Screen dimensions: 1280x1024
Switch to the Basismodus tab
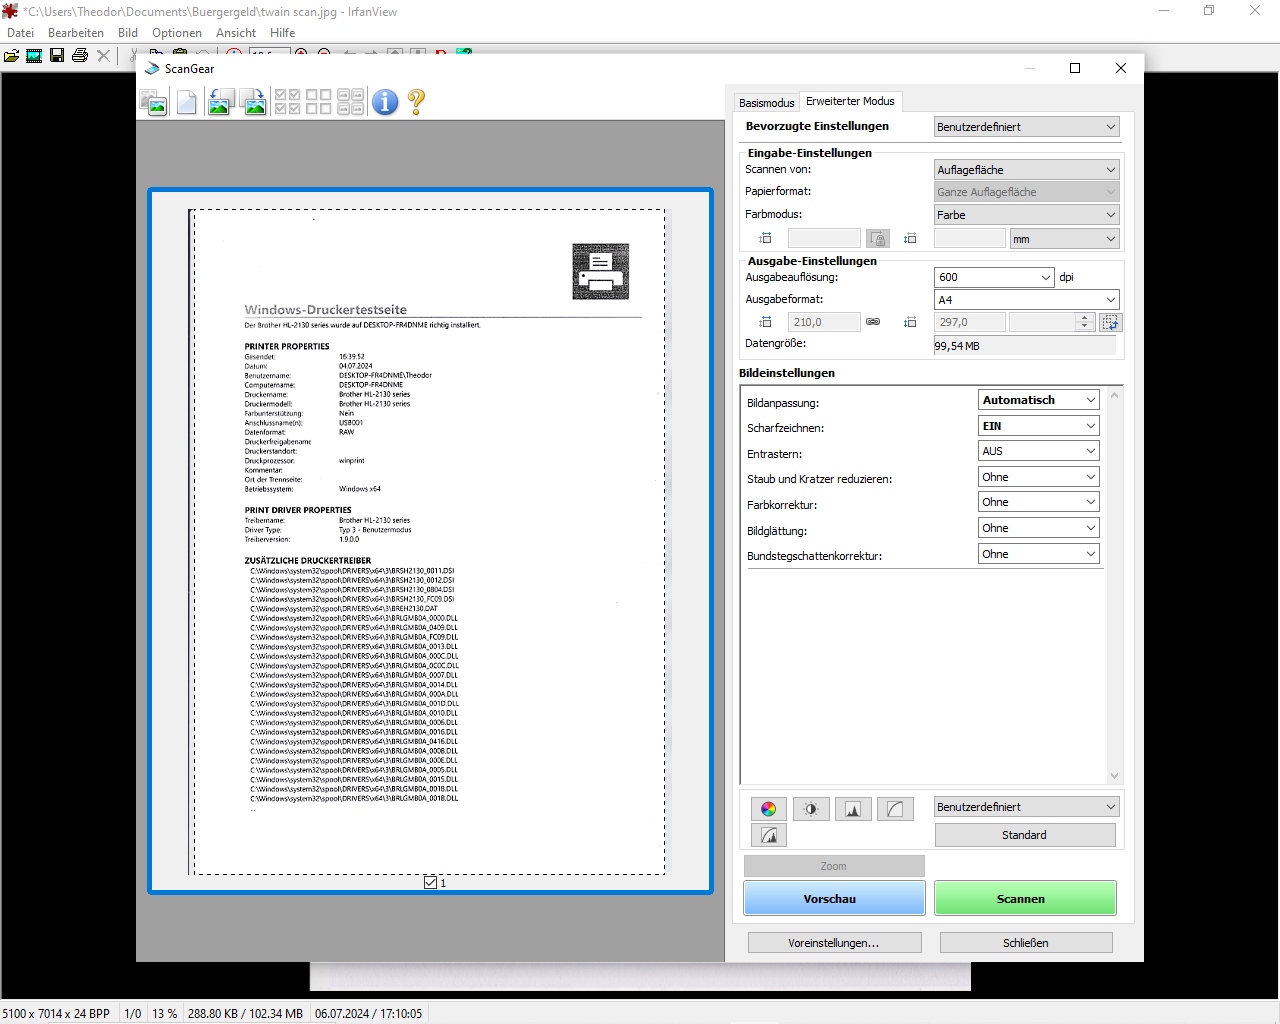click(766, 103)
